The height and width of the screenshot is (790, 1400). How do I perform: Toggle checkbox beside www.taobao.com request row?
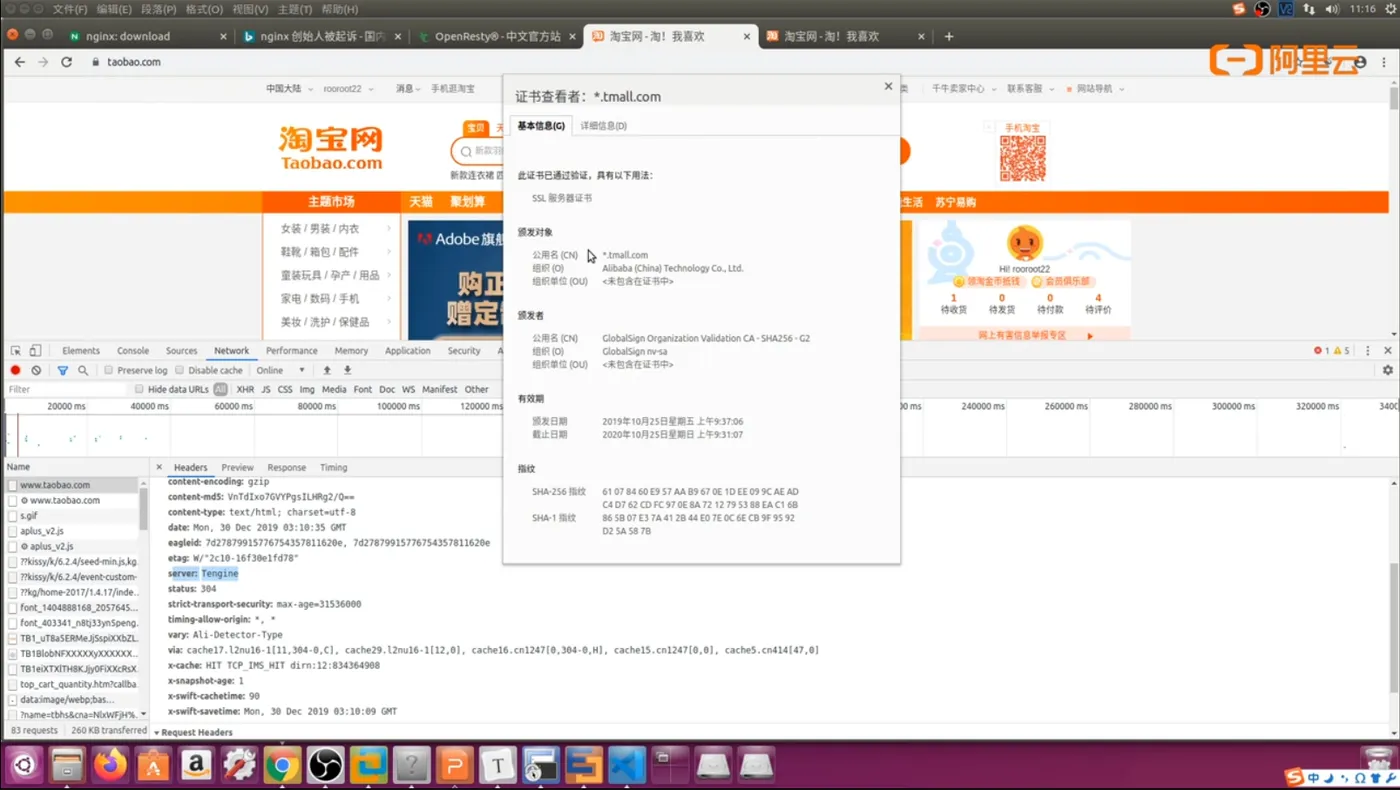pyautogui.click(x=13, y=485)
